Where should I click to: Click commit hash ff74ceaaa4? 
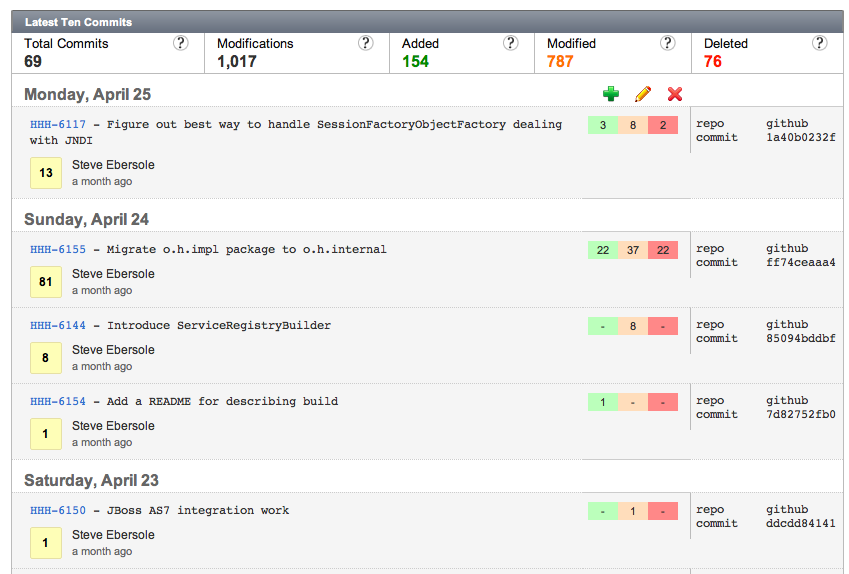(x=800, y=263)
